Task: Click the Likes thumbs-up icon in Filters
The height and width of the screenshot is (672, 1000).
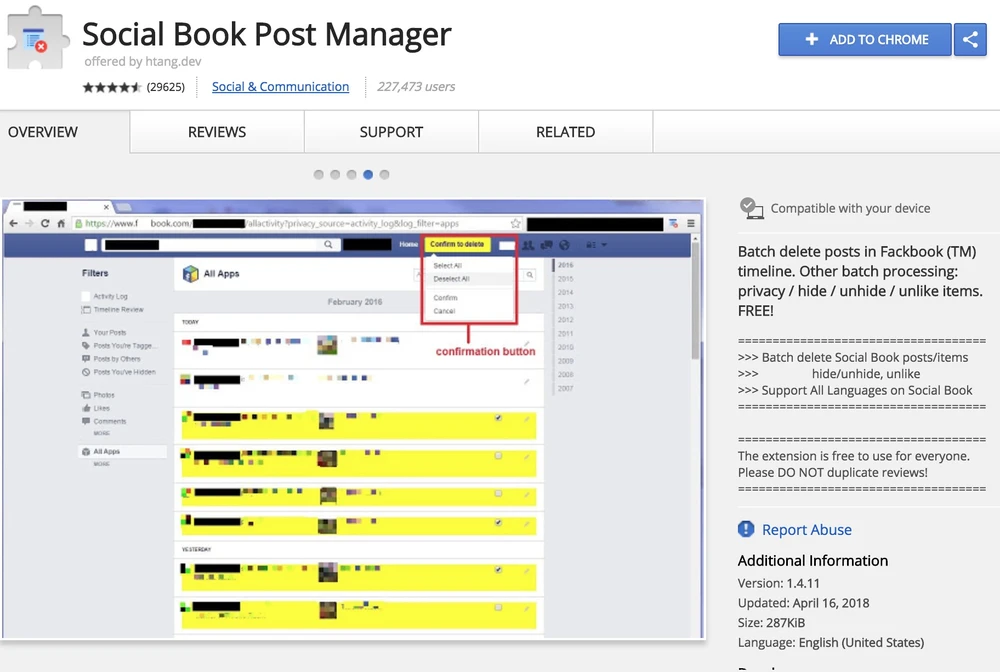Action: pos(85,408)
